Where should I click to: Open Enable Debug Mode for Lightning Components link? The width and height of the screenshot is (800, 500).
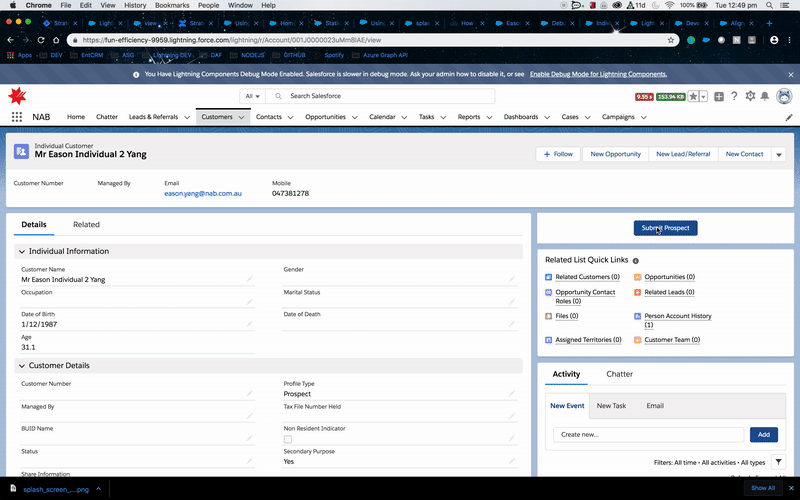[x=598, y=74]
